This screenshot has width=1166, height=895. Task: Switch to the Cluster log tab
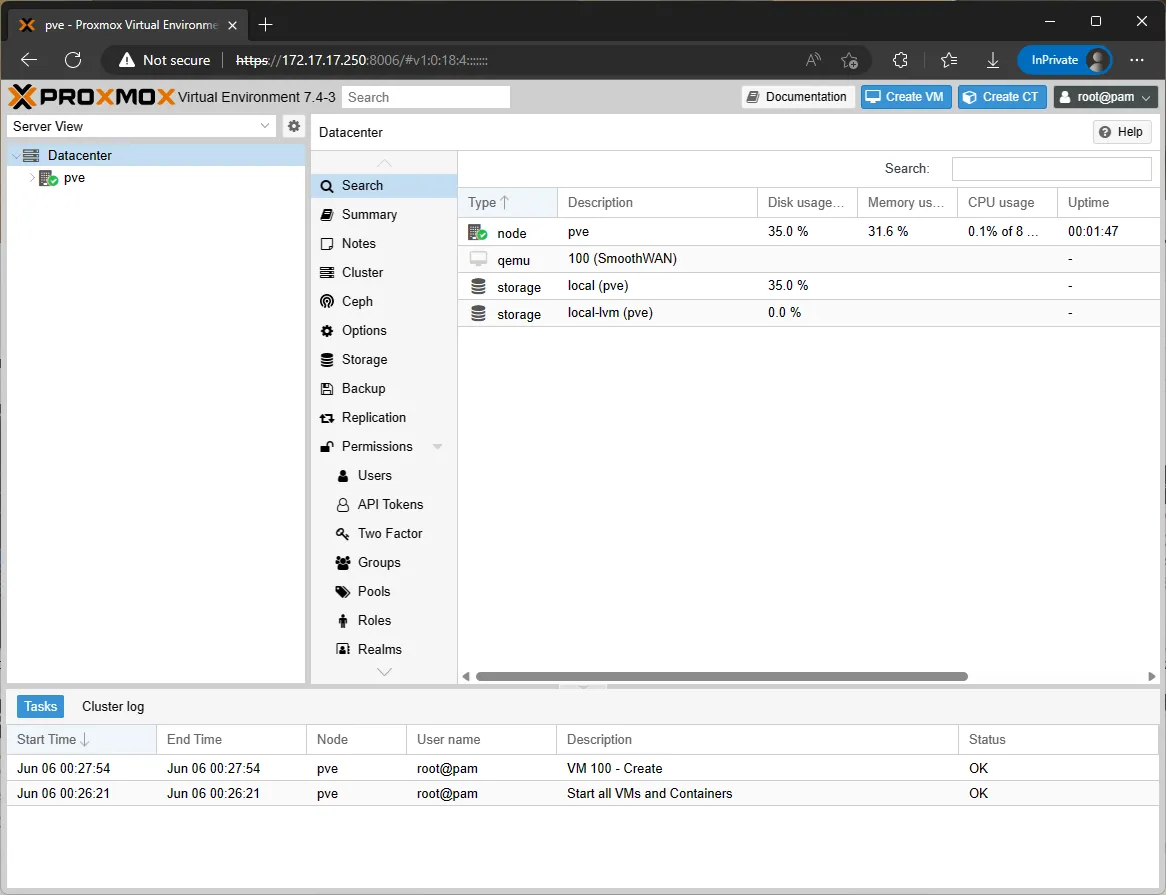click(x=113, y=706)
